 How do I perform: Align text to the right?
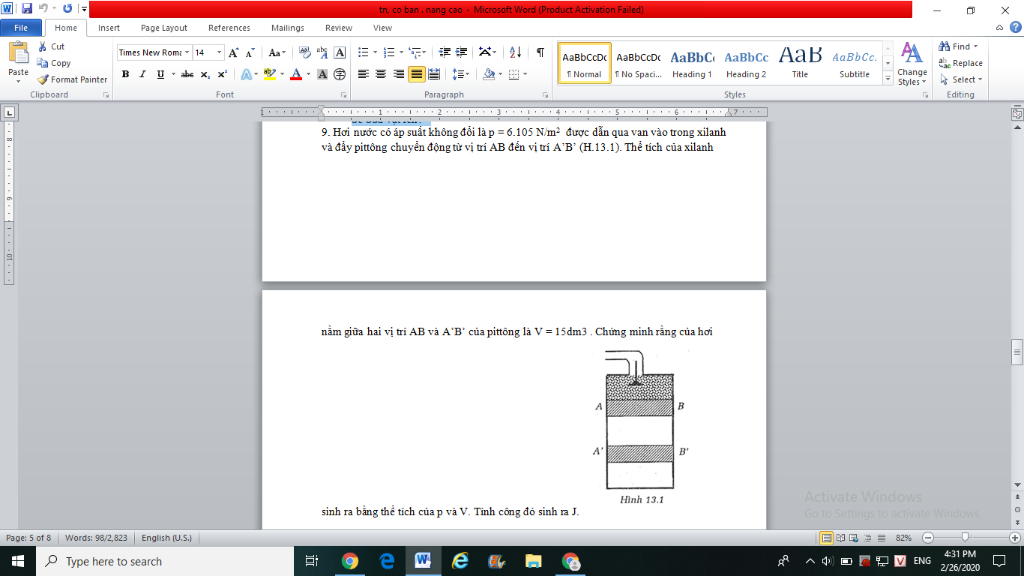(x=398, y=74)
